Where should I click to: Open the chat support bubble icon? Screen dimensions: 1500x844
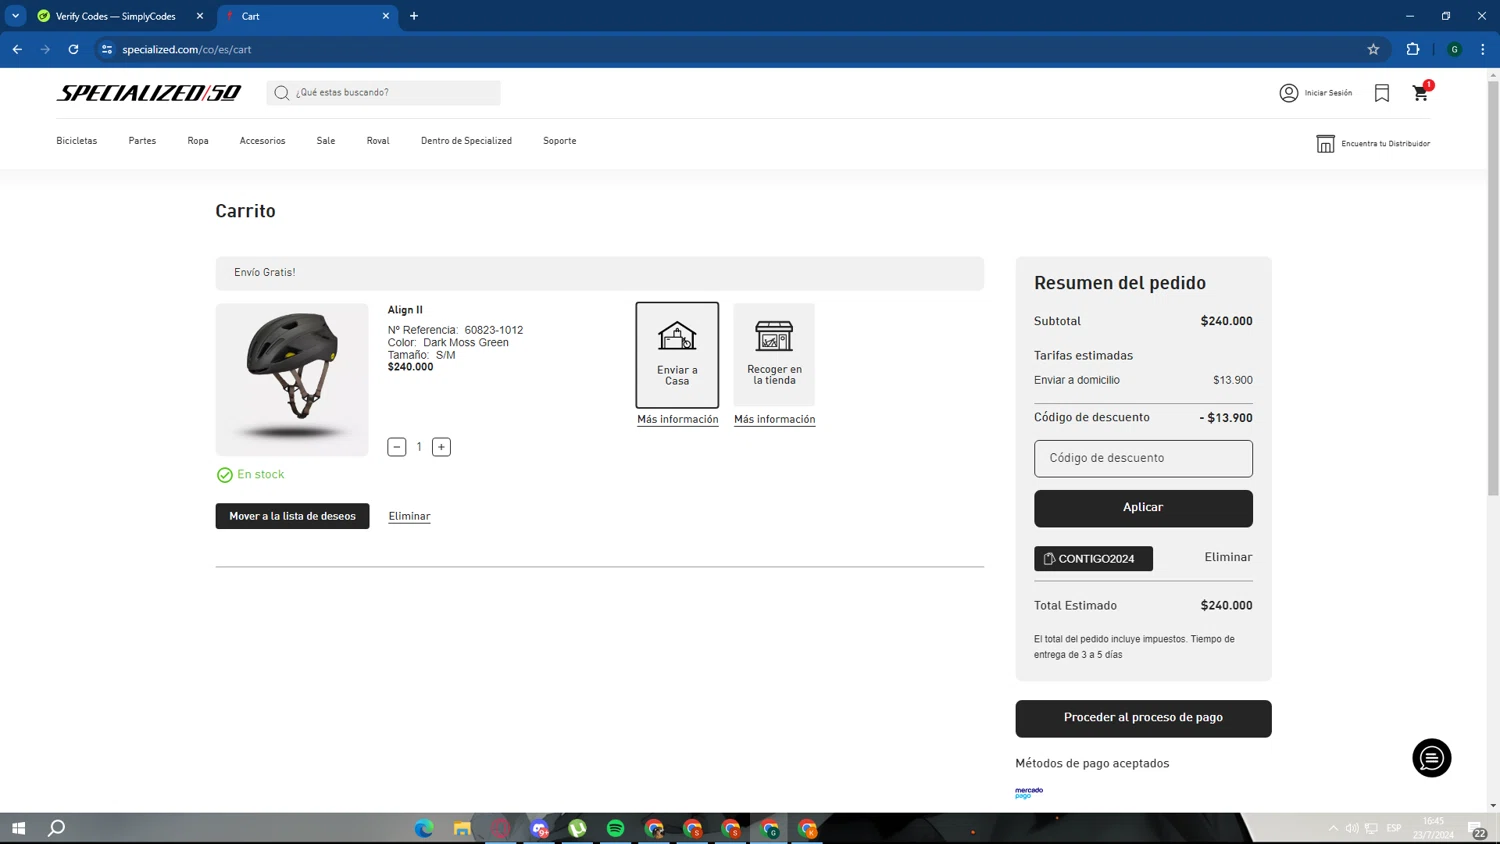[1431, 758]
